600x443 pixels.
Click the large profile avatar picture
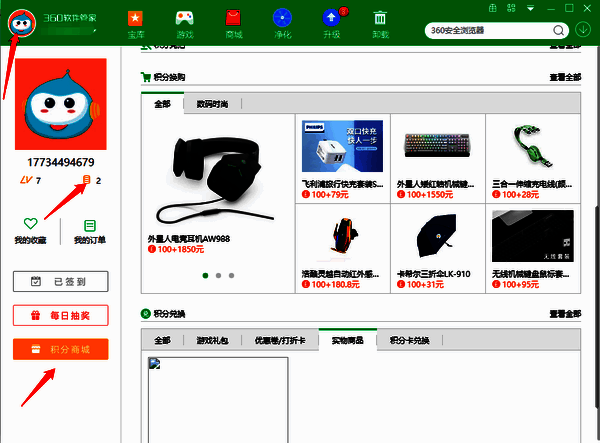pos(61,104)
